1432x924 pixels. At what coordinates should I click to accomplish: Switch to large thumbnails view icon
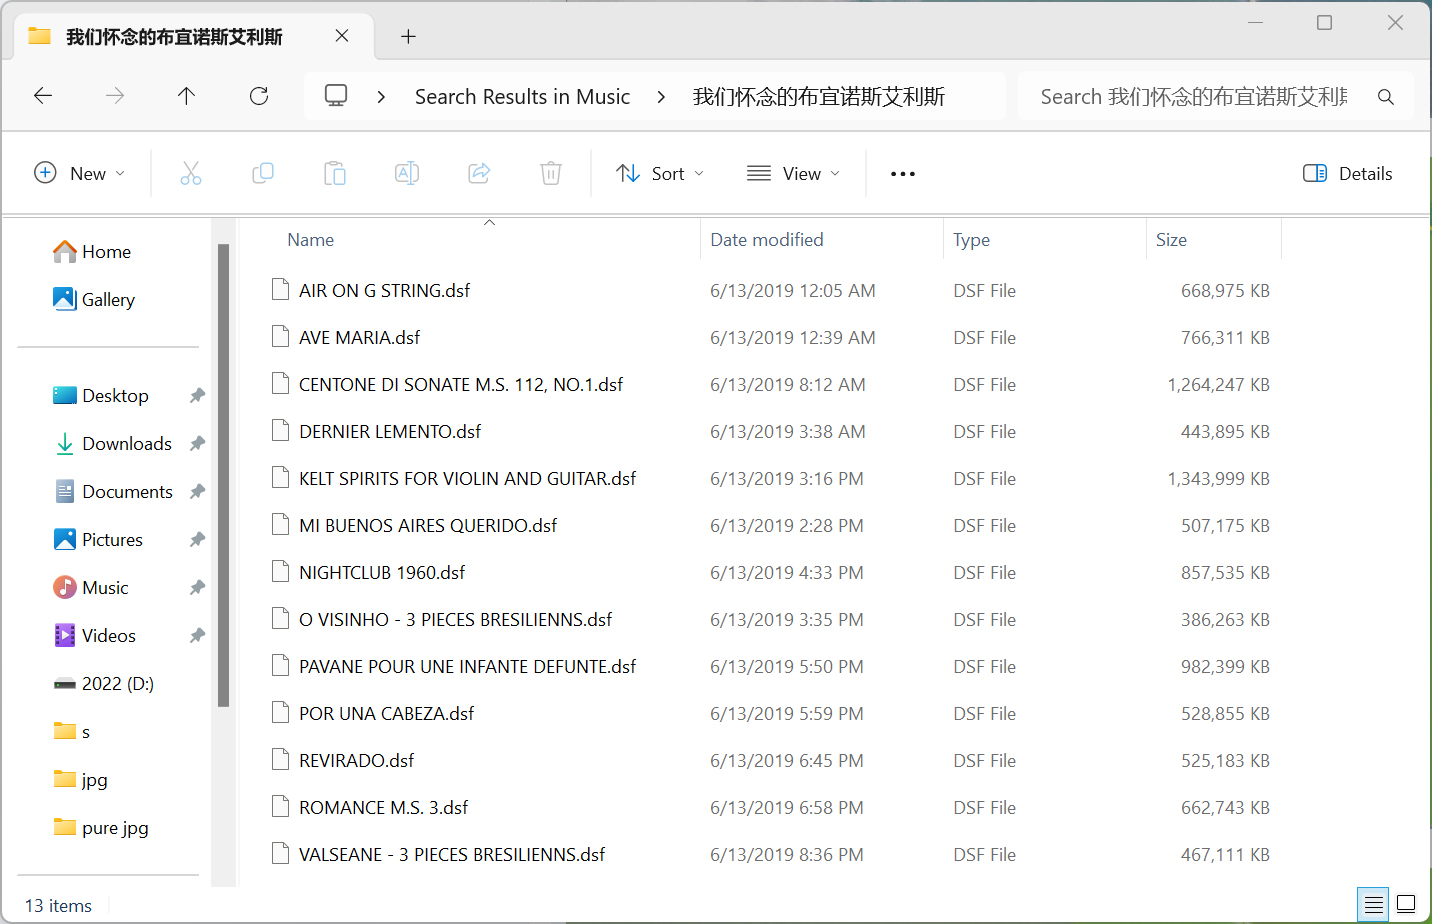tap(1406, 904)
